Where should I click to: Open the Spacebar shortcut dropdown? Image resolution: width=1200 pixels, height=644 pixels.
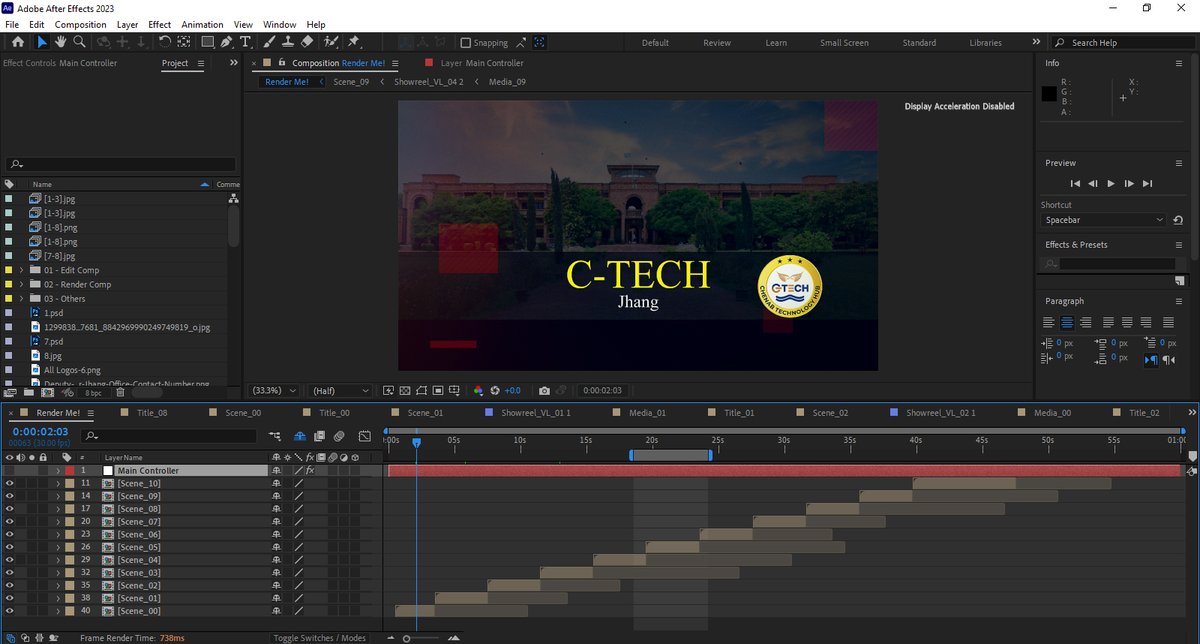[1105, 220]
